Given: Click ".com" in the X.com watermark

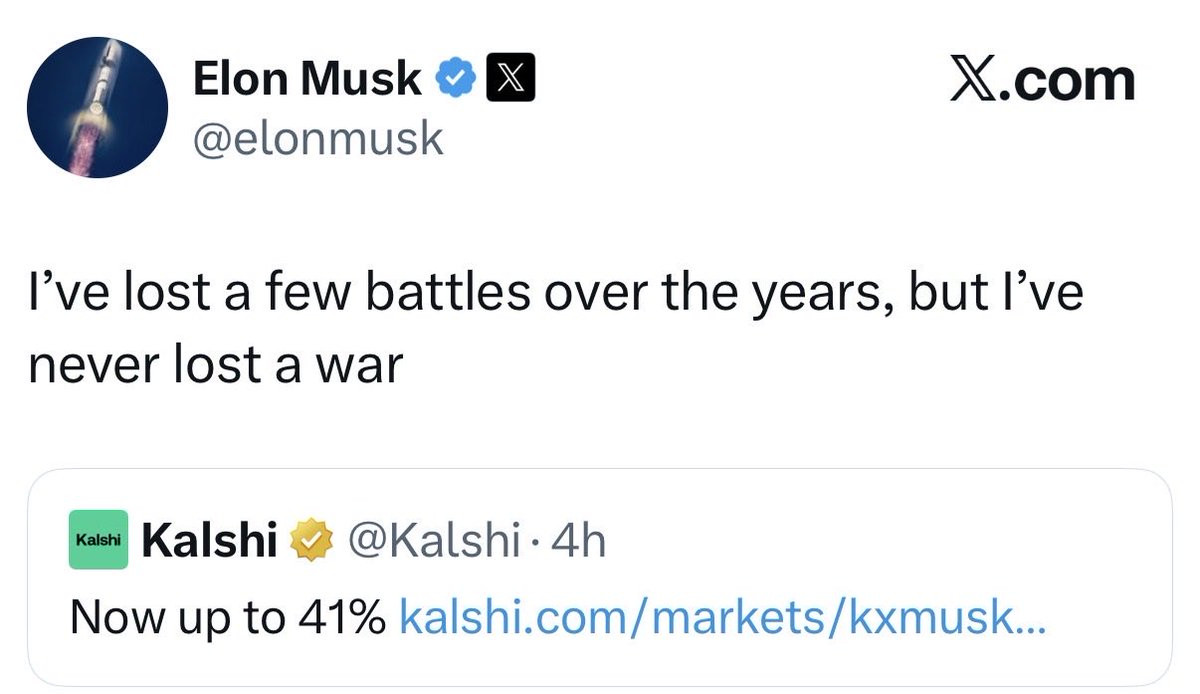Looking at the screenshot, I should 1072,80.
